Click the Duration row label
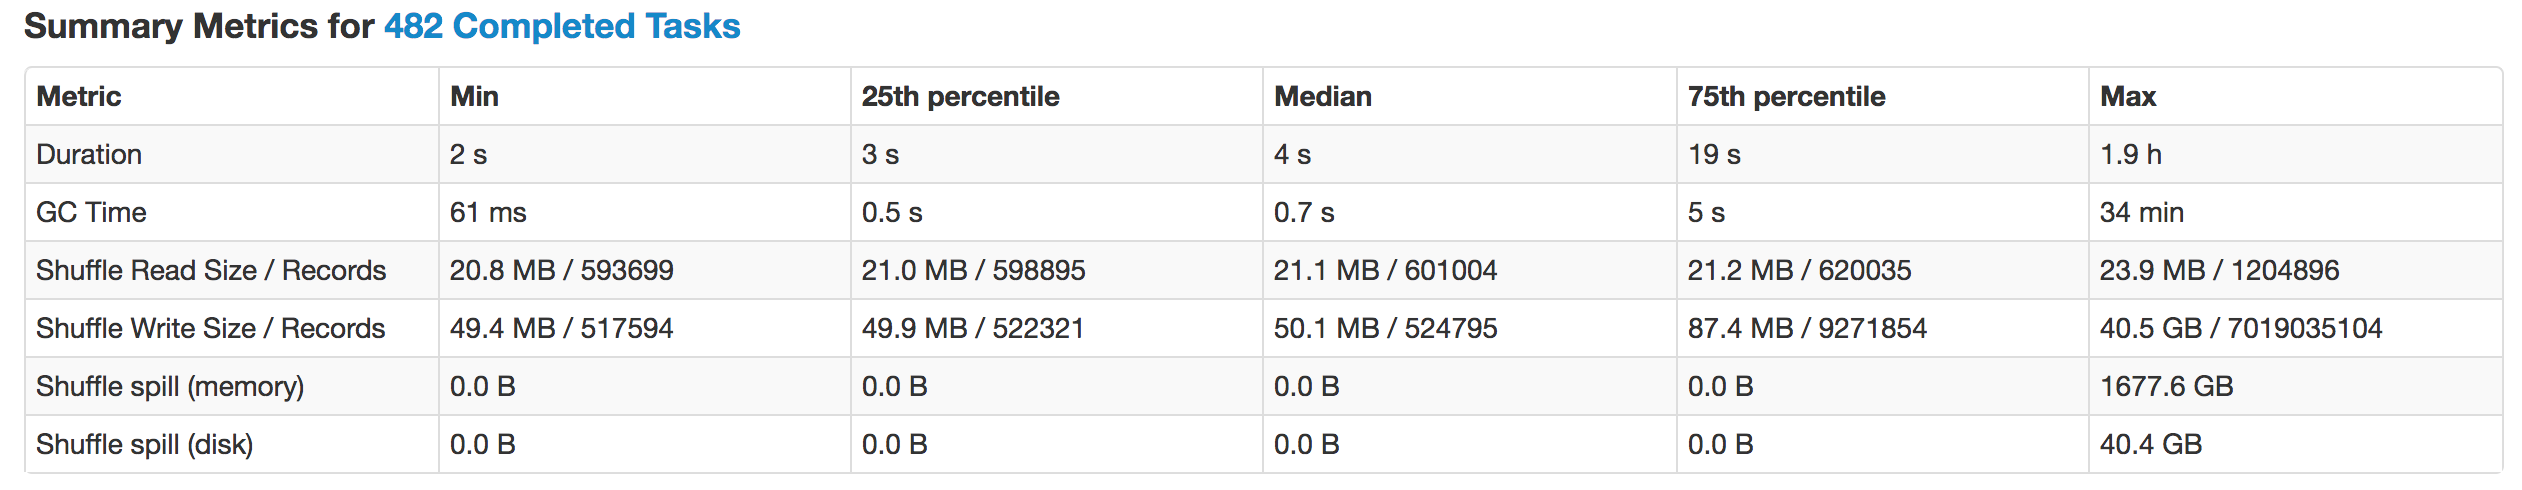Viewport: 2522px width, 490px height. tap(89, 154)
